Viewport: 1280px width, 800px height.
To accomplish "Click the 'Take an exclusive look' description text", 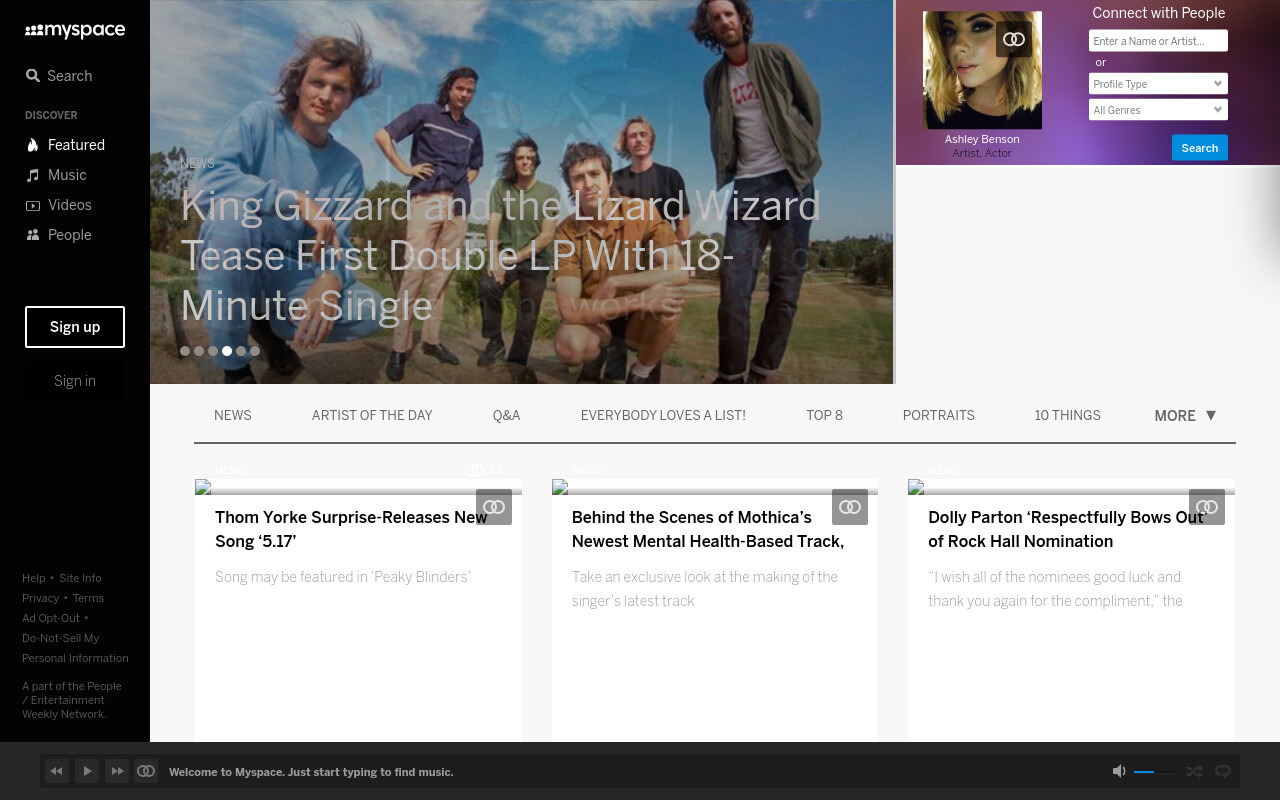I will pyautogui.click(x=705, y=589).
